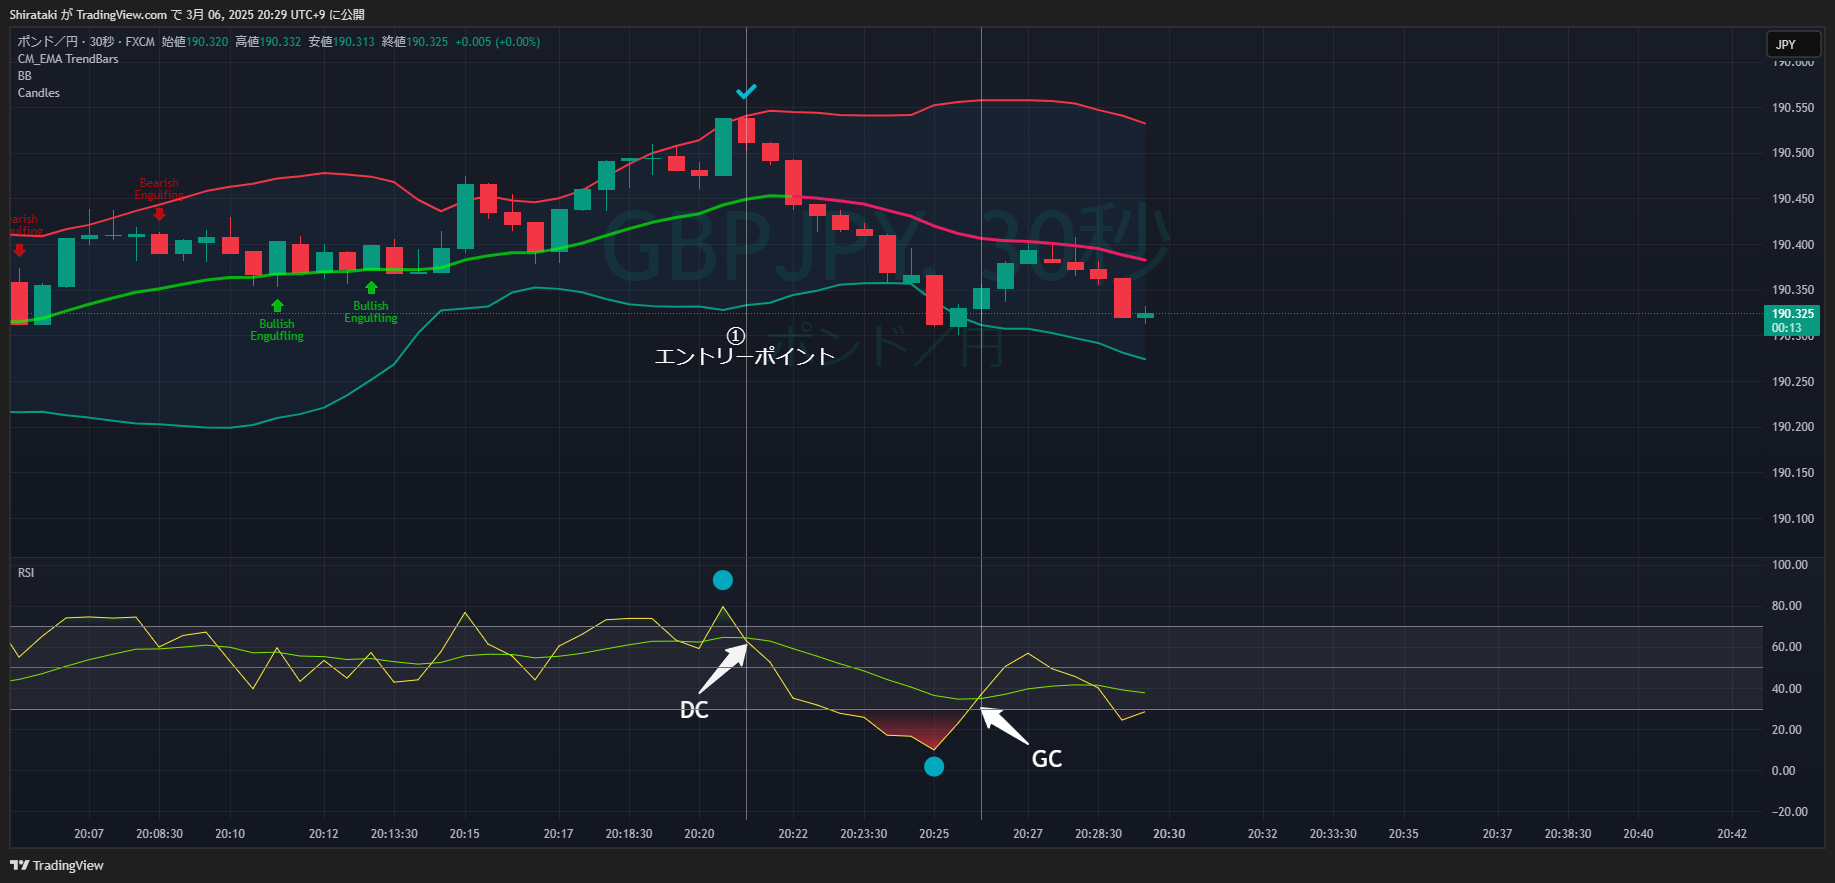
Task: Click the current price tag 190.325
Action: pyautogui.click(x=1792, y=320)
